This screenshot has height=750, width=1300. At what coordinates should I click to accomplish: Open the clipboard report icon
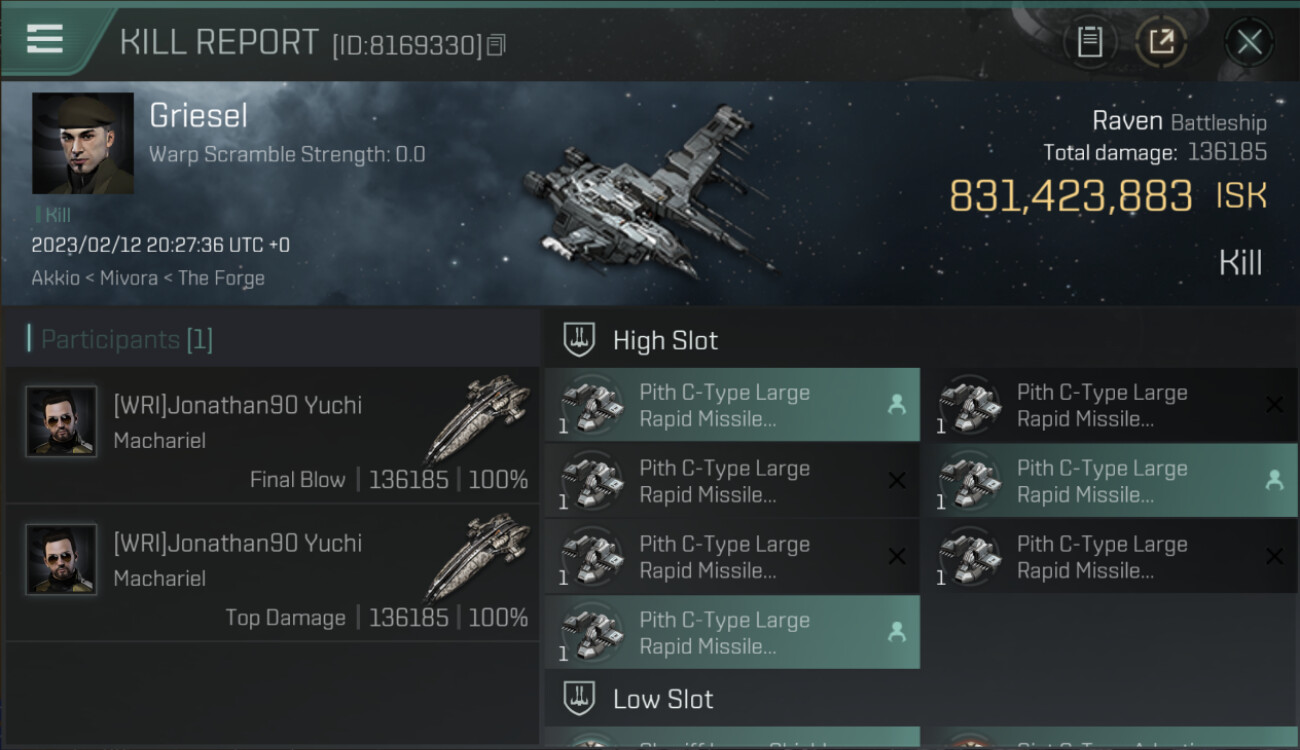point(1090,42)
